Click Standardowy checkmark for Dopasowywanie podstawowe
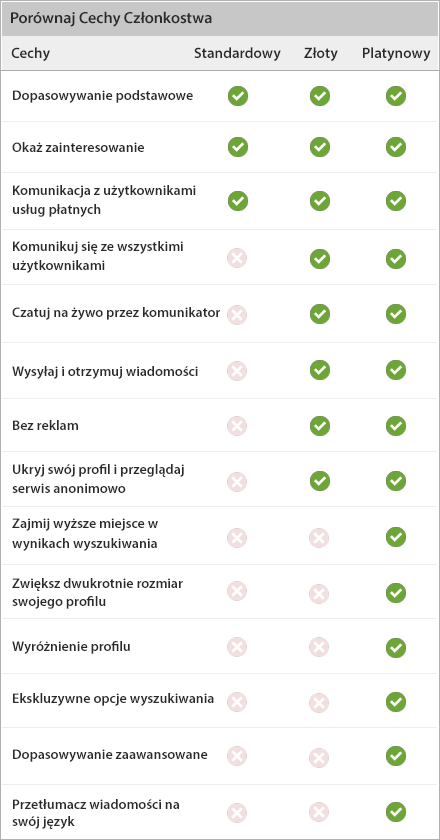Viewport: 440px width, 840px height. (238, 96)
